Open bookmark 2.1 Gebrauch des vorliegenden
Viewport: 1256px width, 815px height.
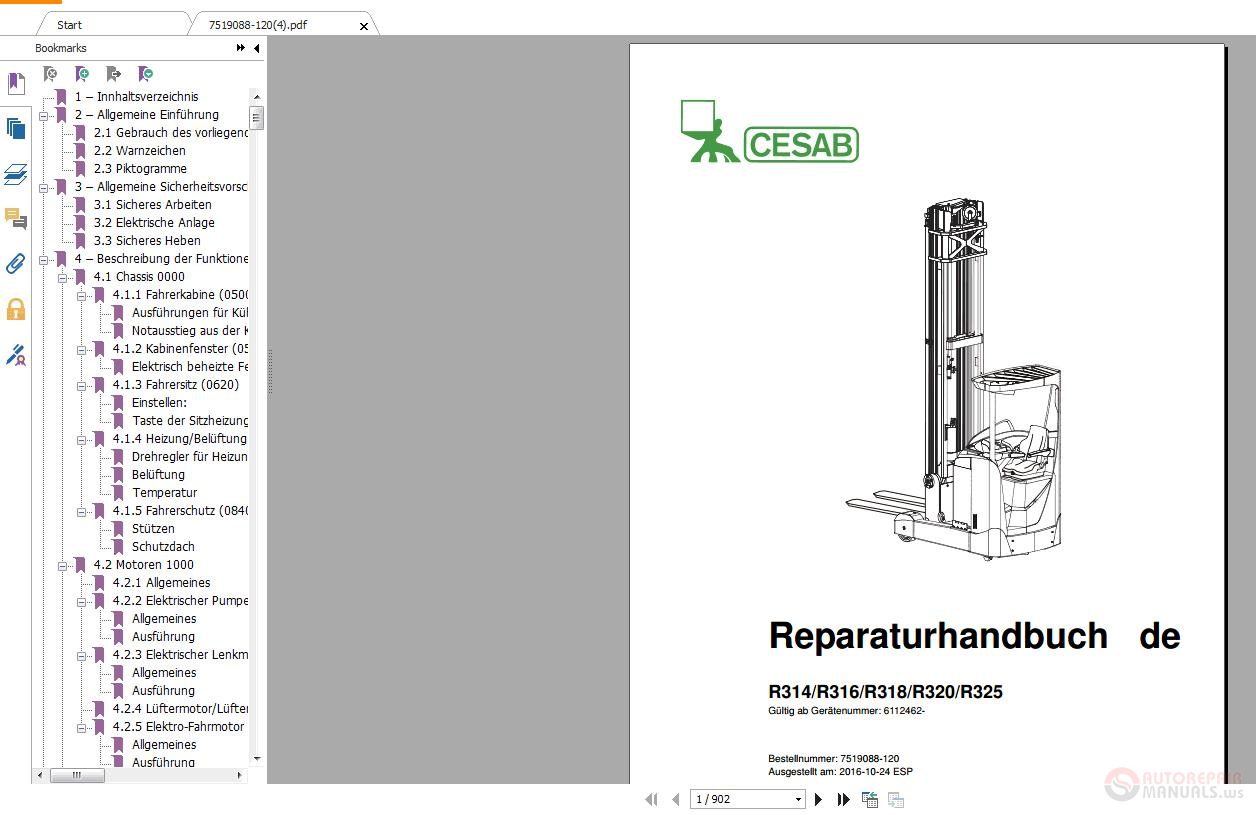[x=171, y=133]
